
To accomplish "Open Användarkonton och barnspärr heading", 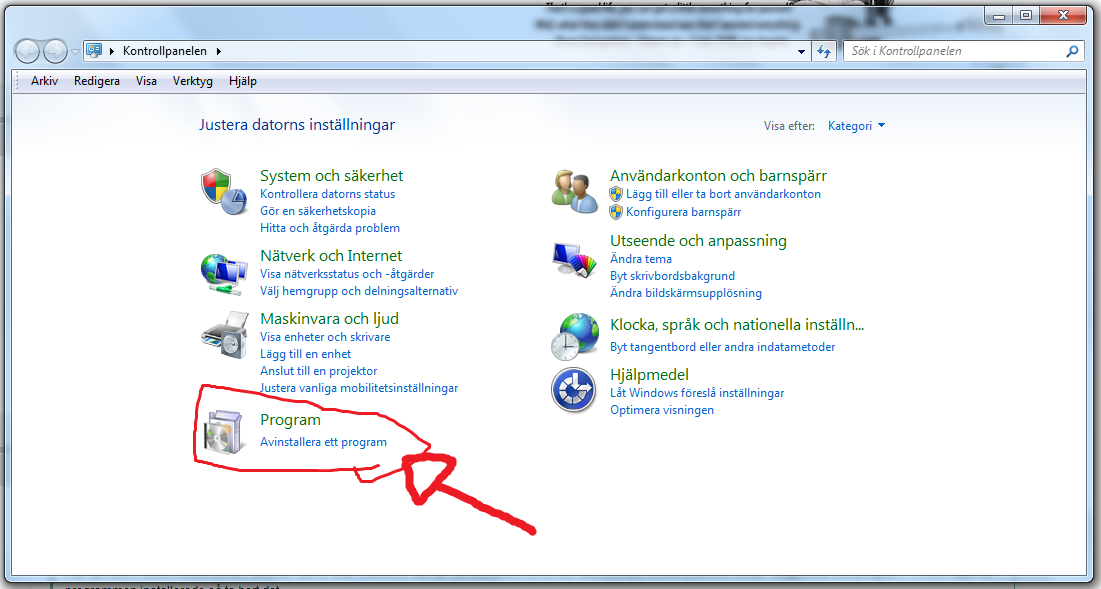I will (x=718, y=176).
